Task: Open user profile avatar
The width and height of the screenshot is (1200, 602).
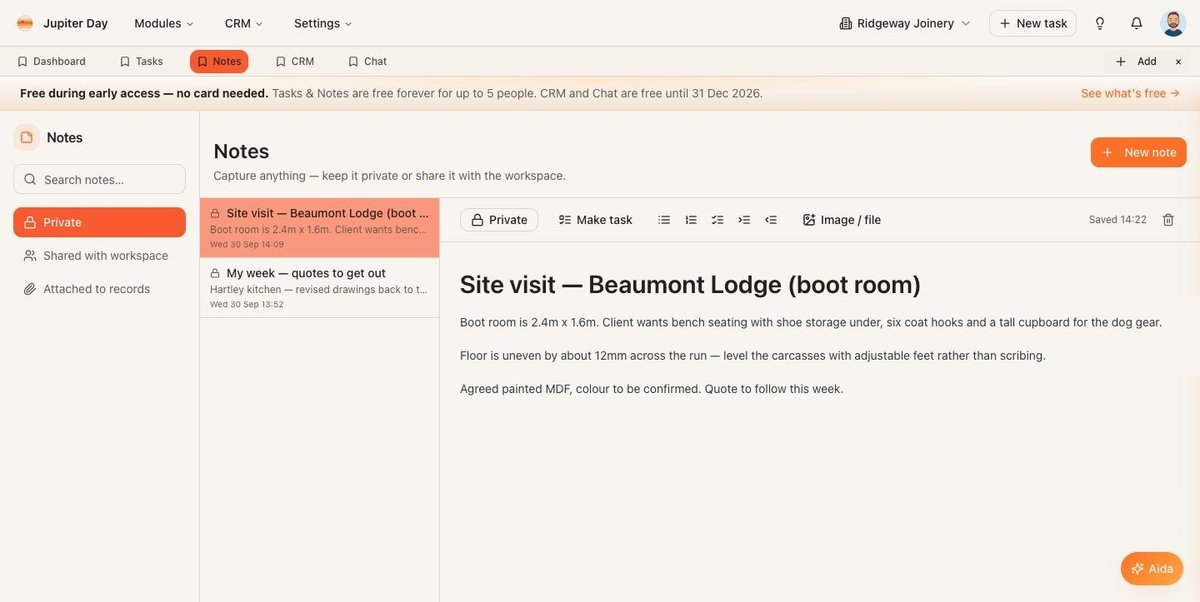Action: tap(1173, 23)
